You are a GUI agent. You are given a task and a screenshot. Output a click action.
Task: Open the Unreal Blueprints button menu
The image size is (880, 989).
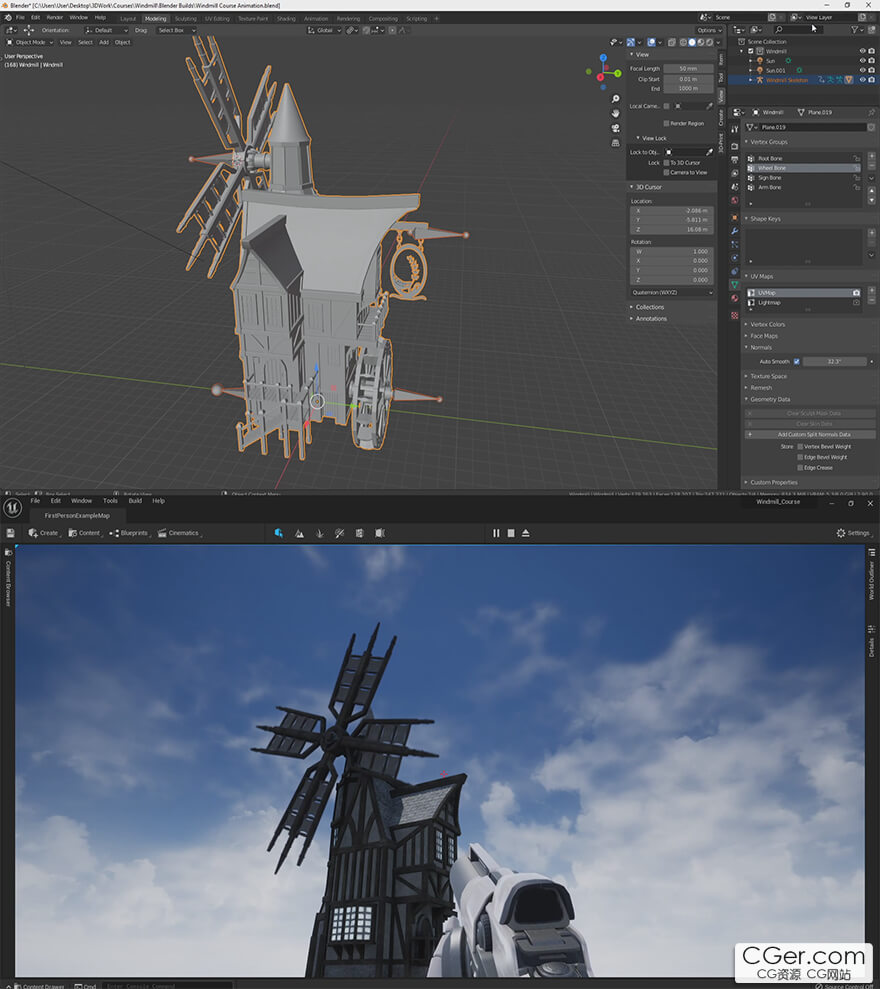tap(129, 533)
